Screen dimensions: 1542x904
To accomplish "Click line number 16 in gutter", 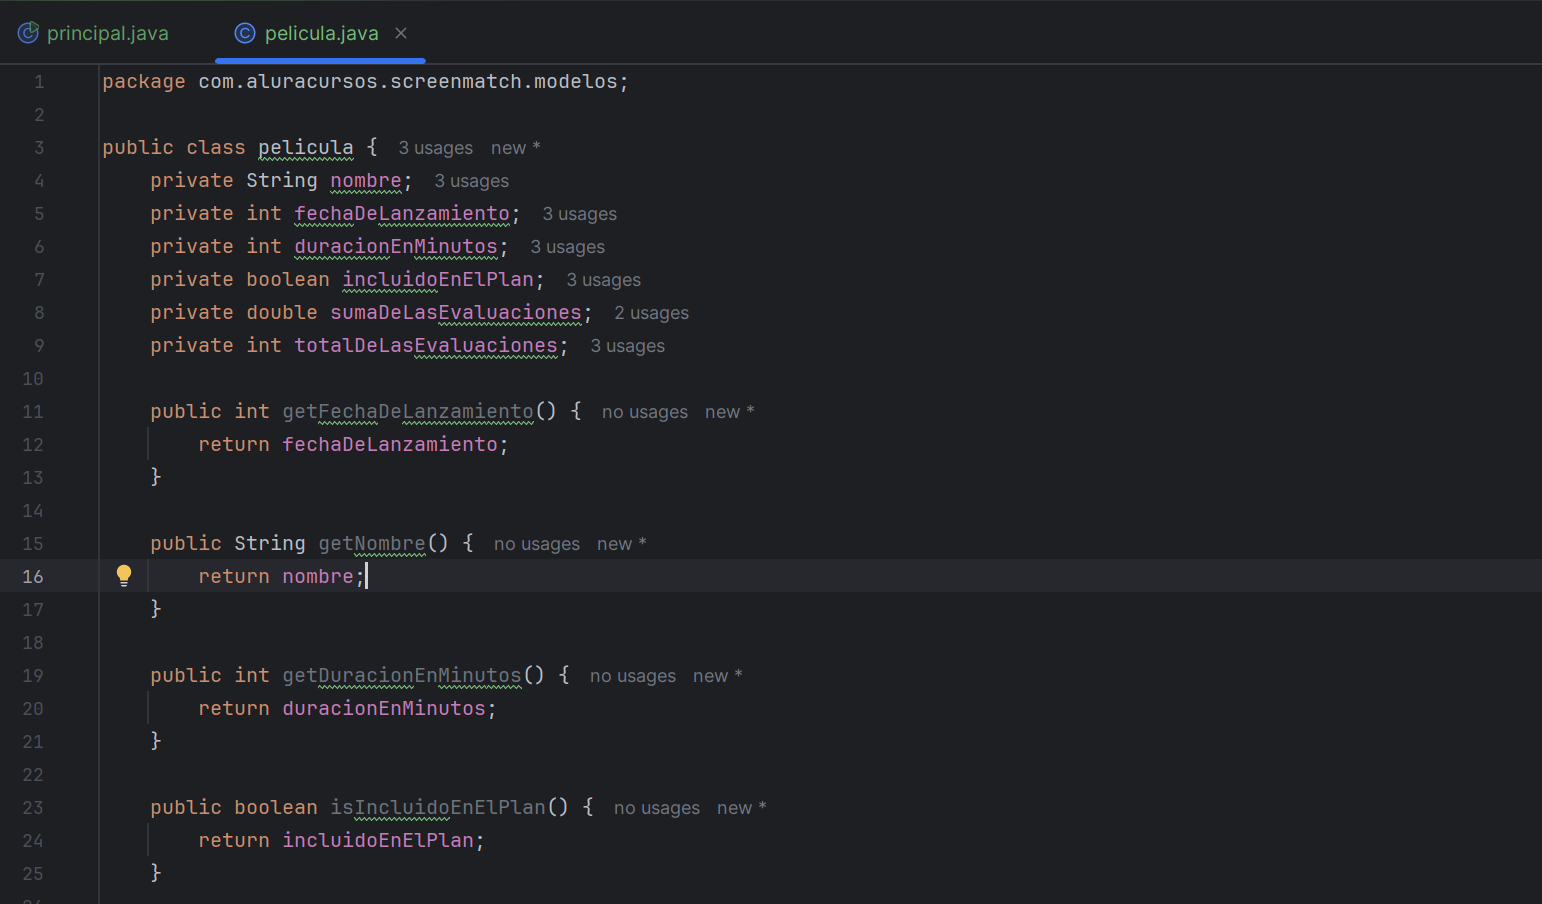I will coord(33,577).
